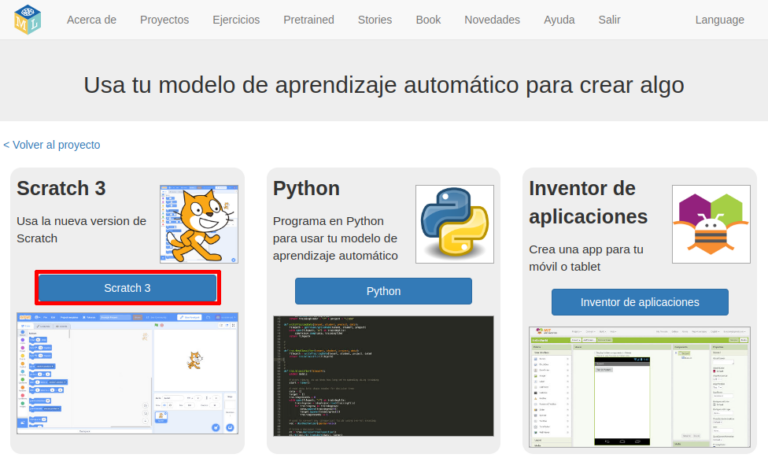
Task: Open the Stories page
Action: (375, 20)
